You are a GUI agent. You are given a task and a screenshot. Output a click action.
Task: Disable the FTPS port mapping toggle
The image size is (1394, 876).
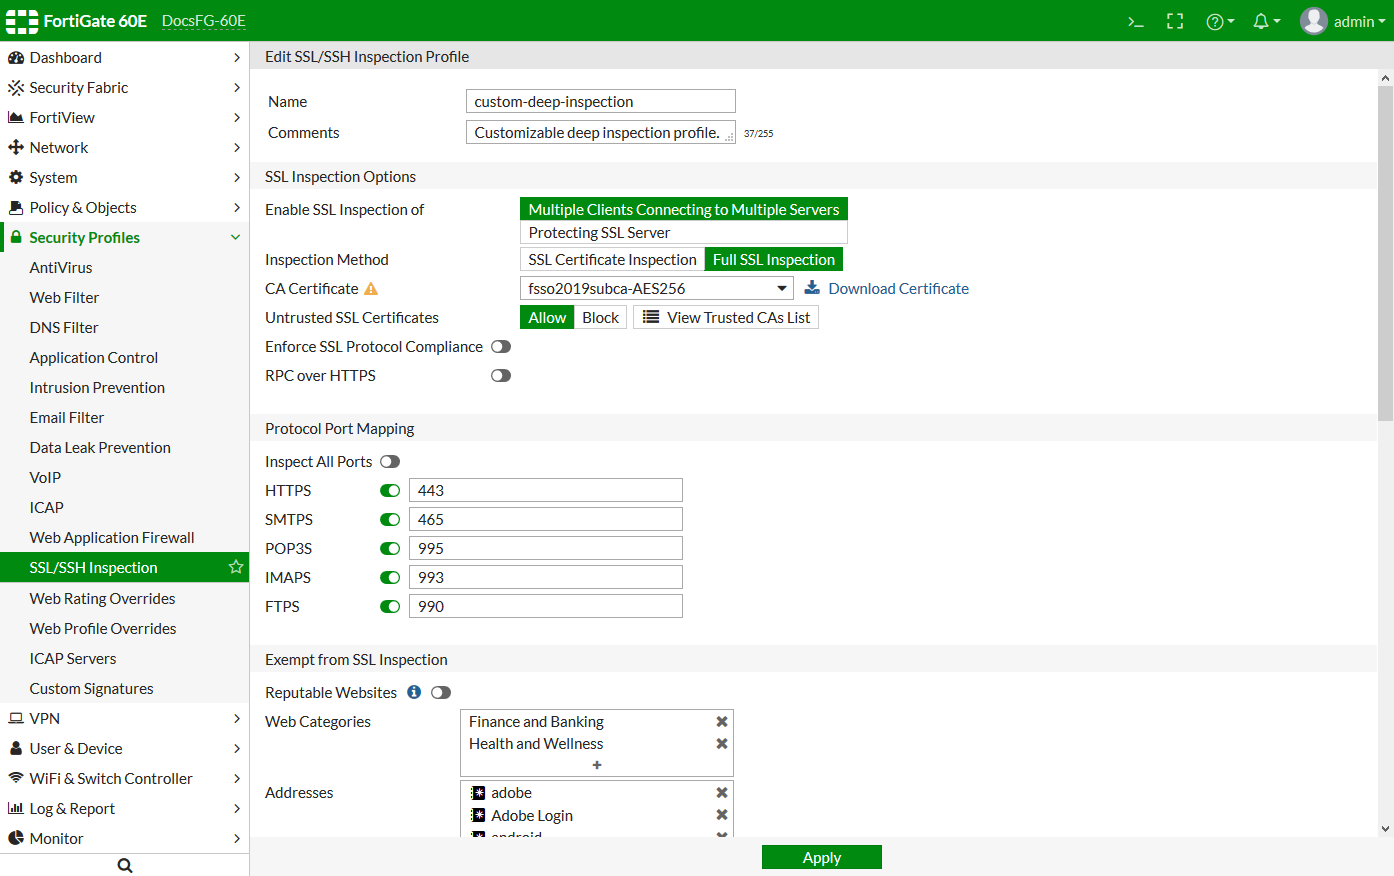click(x=390, y=606)
